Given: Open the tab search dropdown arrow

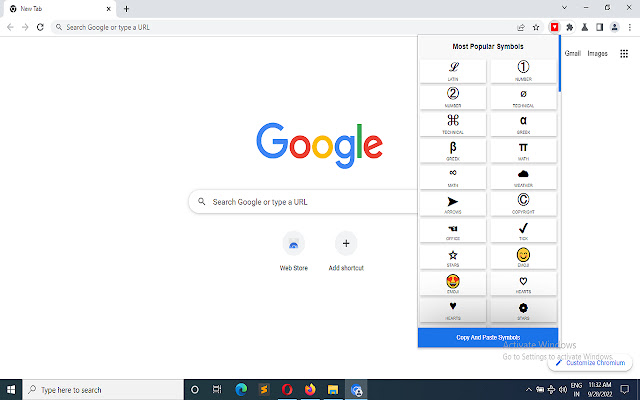Looking at the screenshot, I should 564,7.
